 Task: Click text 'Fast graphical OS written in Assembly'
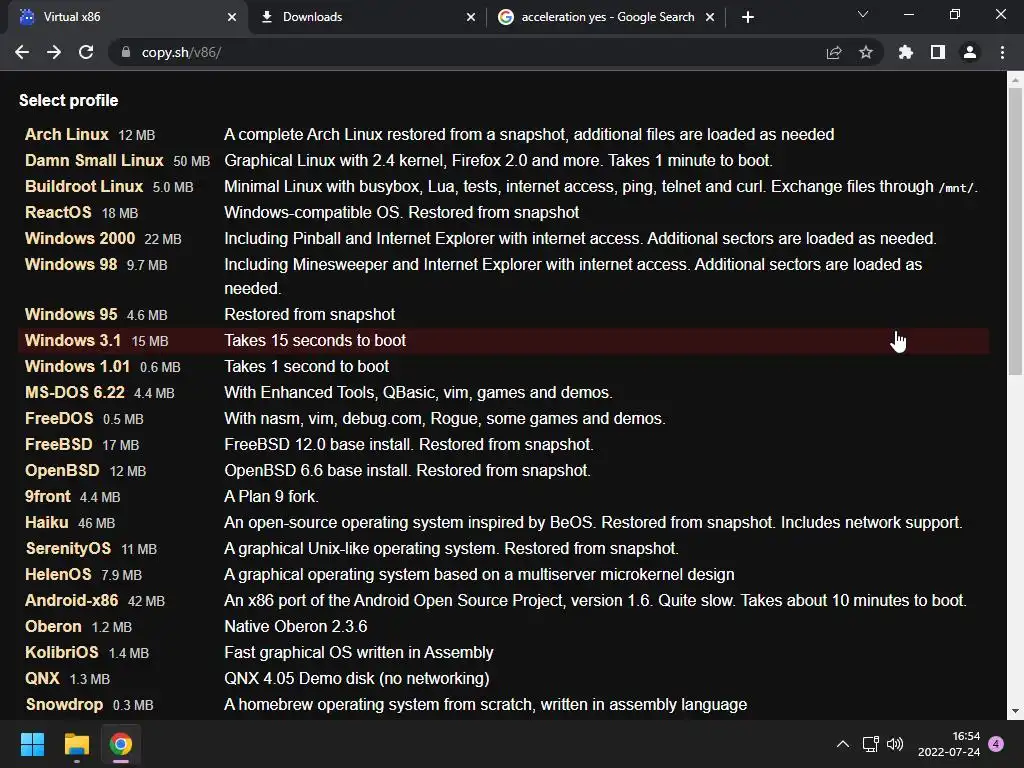point(359,652)
